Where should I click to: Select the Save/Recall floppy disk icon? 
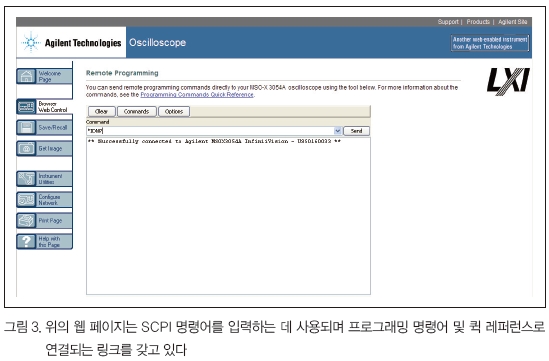pyautogui.click(x=26, y=128)
